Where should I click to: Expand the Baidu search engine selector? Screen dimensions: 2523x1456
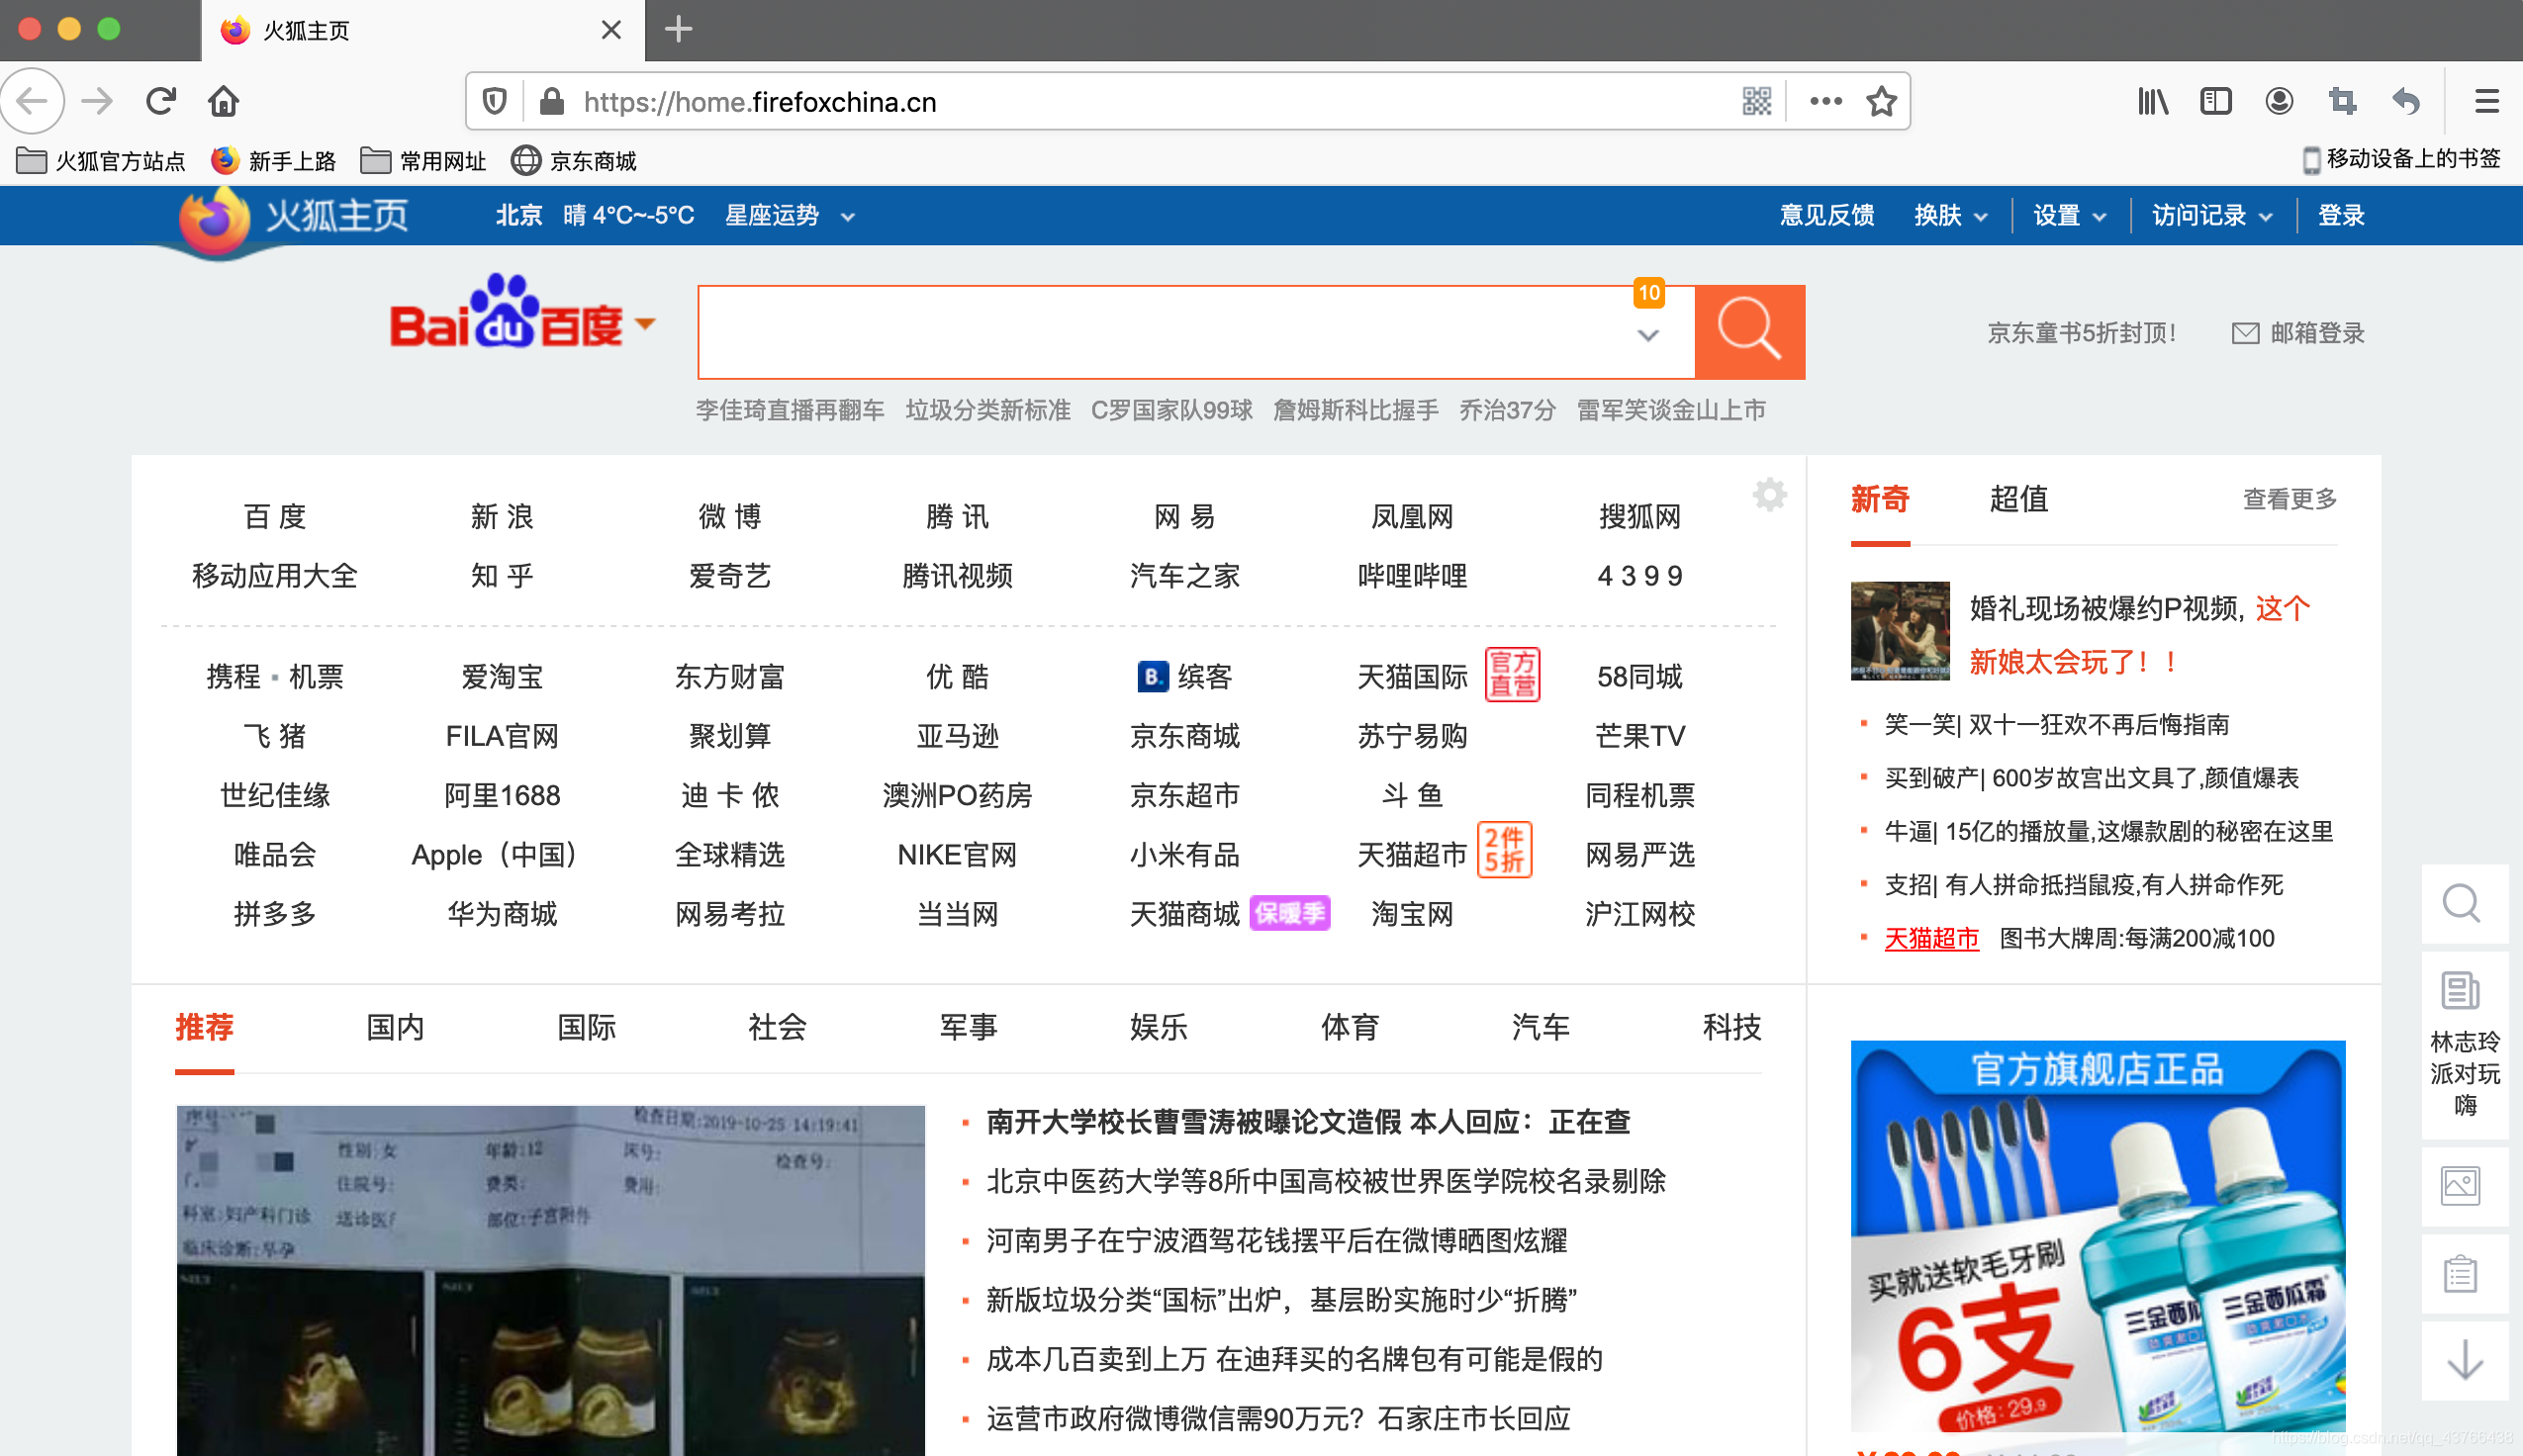pos(646,323)
